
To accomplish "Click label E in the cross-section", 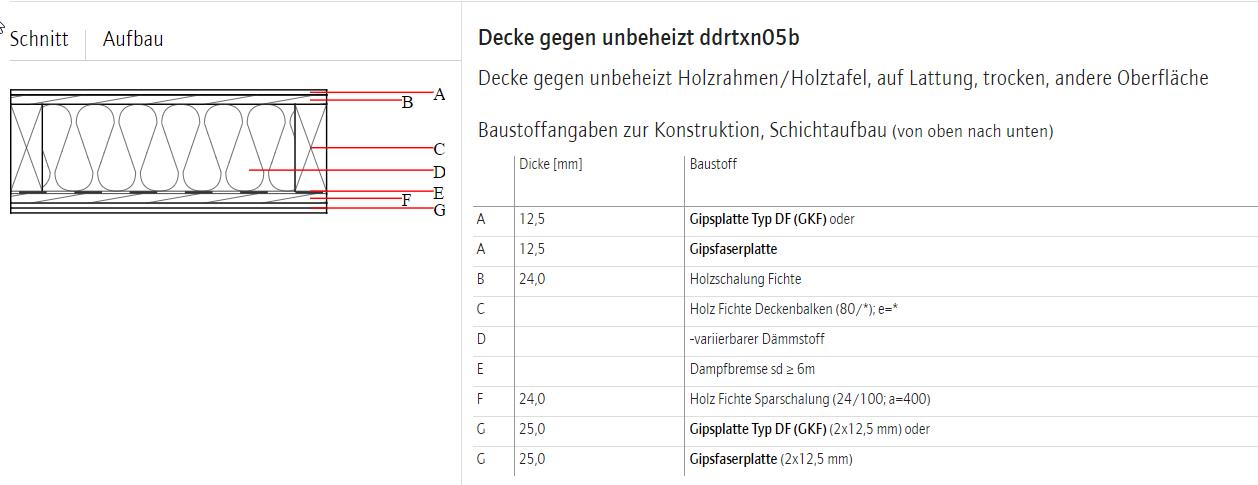I will [x=439, y=191].
